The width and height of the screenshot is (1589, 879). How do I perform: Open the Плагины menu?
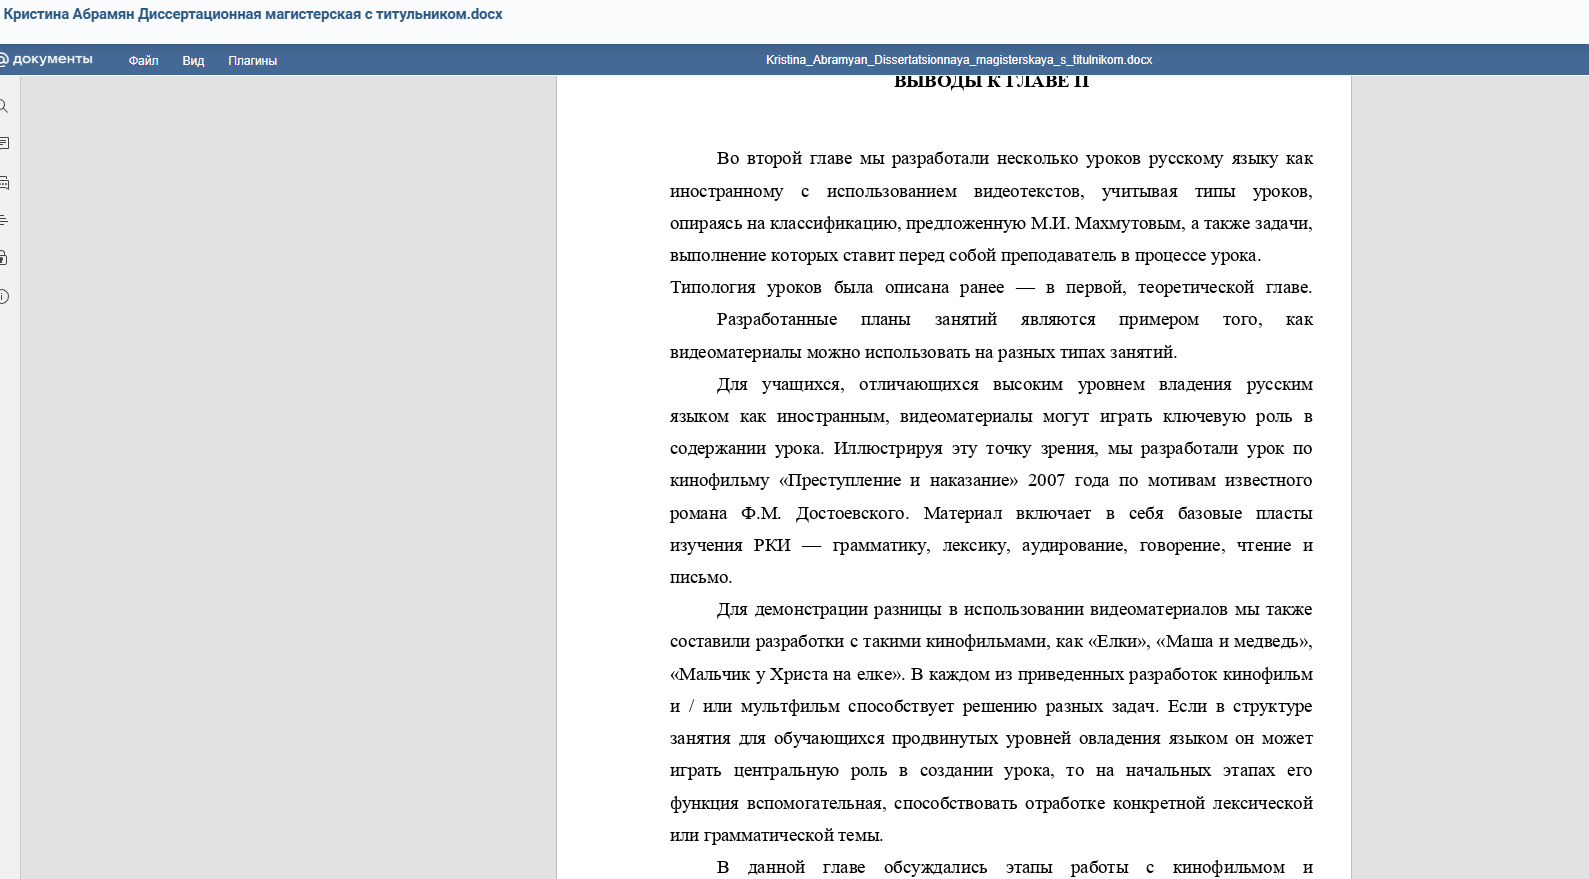tap(252, 61)
